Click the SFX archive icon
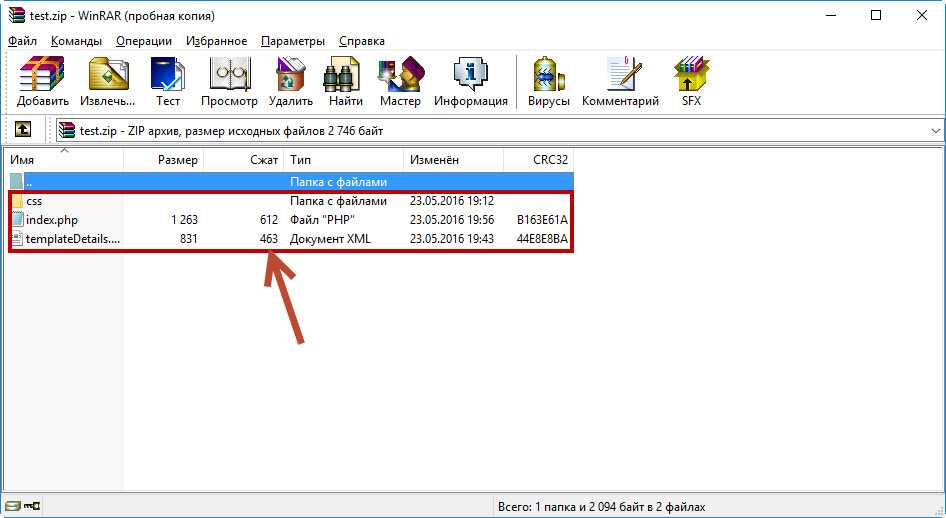The image size is (946, 518). (x=691, y=81)
